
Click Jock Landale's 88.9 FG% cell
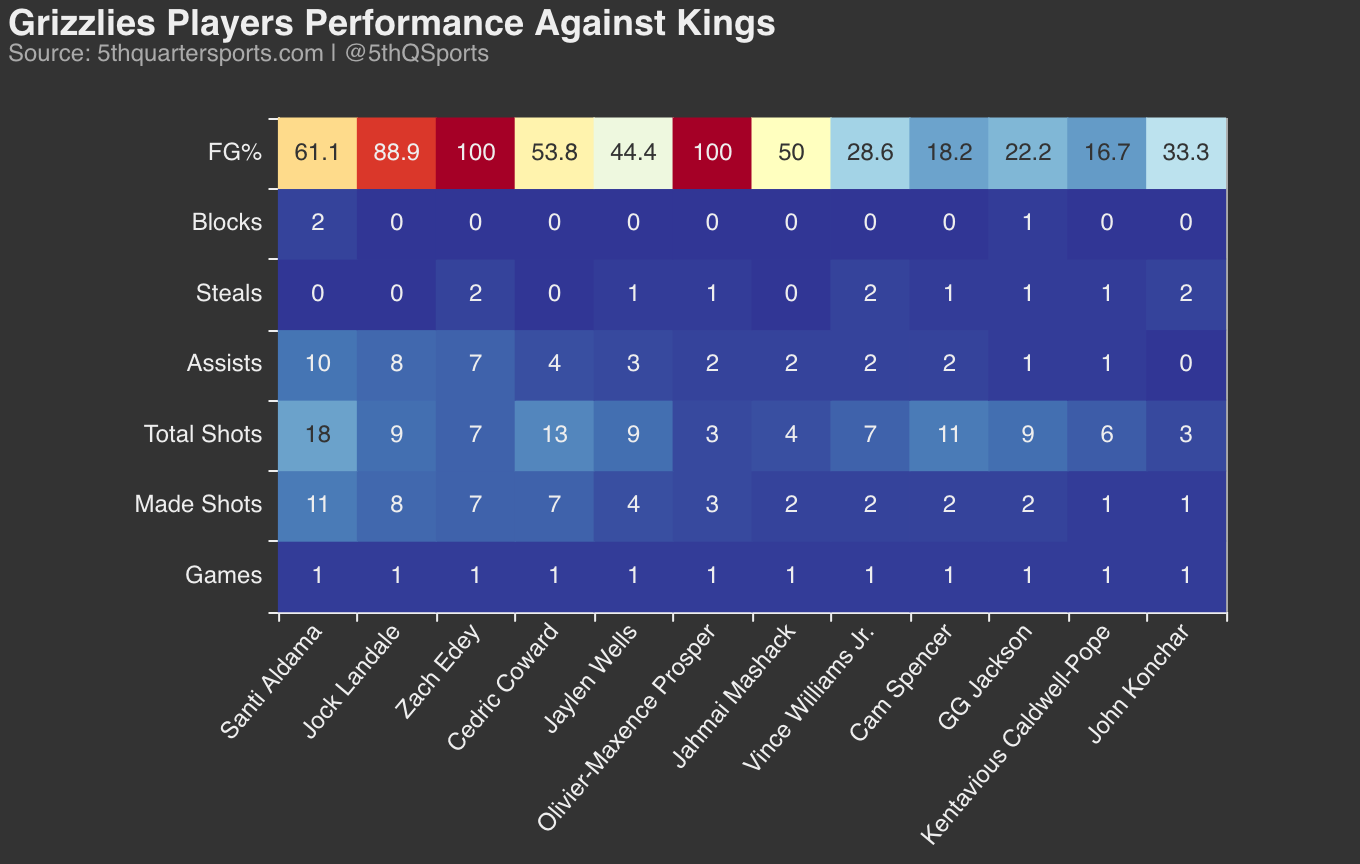point(396,153)
